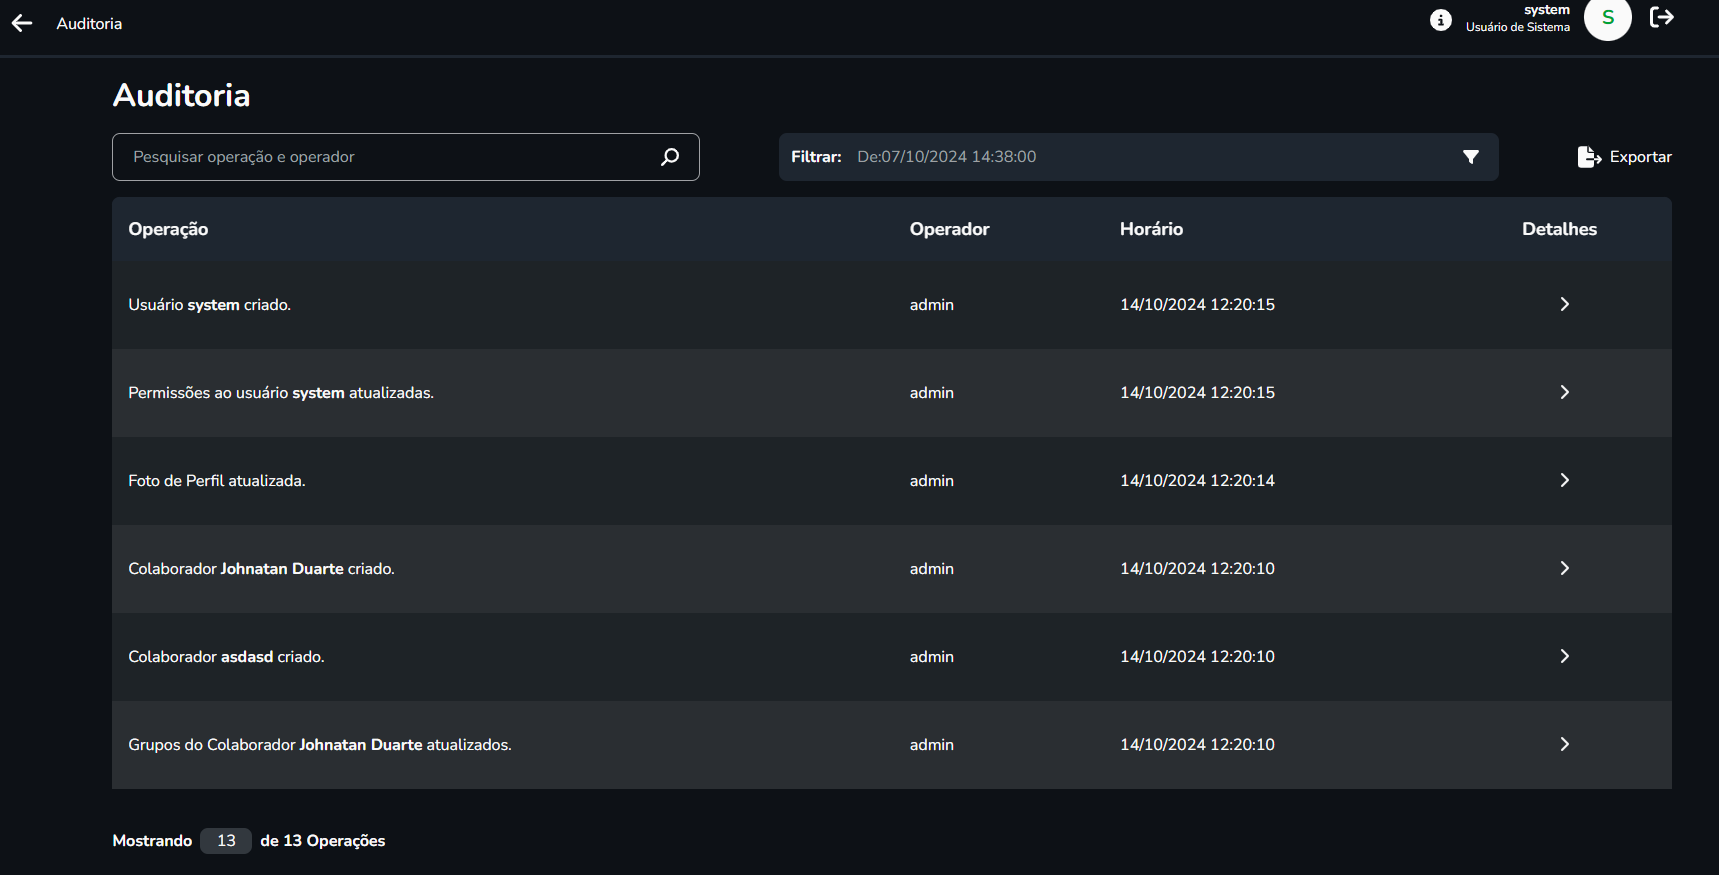The image size is (1719, 875).
Task: Select the rows count box showing 13
Action: [x=226, y=841]
